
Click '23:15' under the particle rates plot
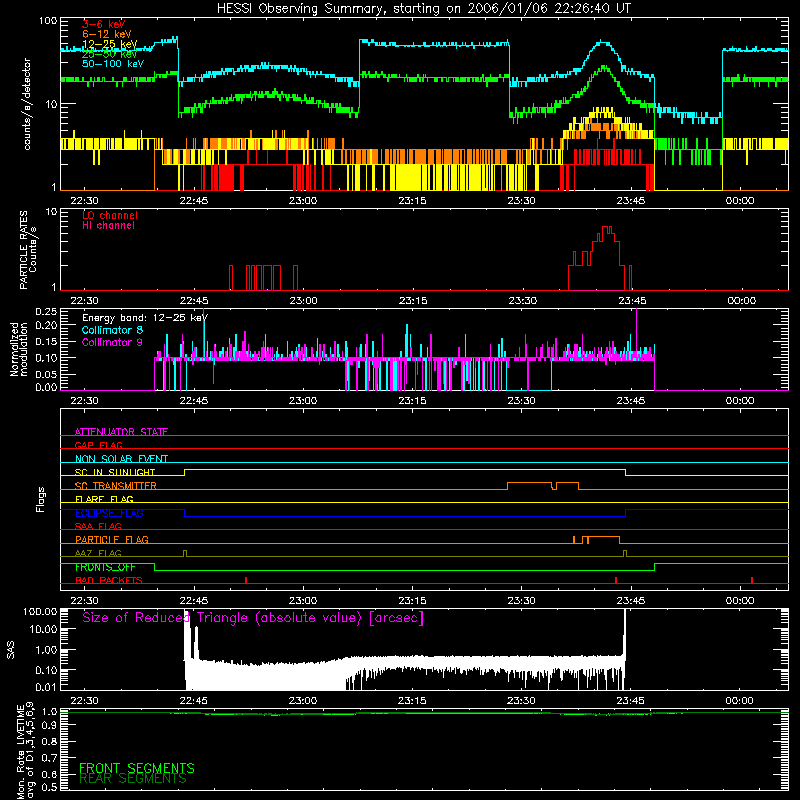(413, 301)
